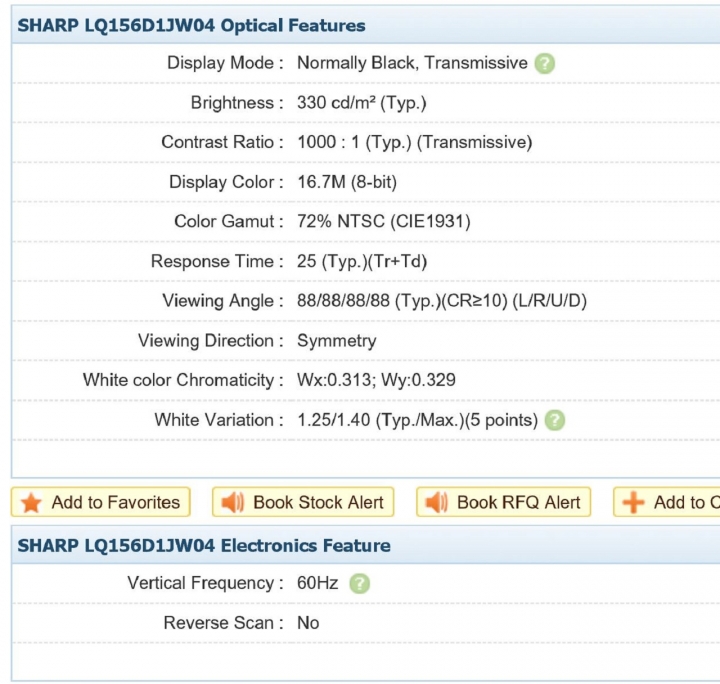Image resolution: width=720 pixels, height=684 pixels.
Task: Click the 'White color Chromaticity :' label
Action: click(184, 380)
